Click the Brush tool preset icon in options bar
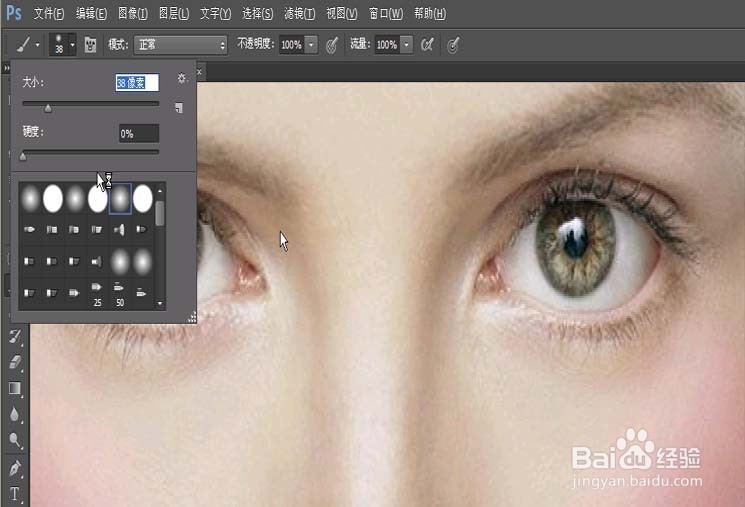 coord(23,45)
